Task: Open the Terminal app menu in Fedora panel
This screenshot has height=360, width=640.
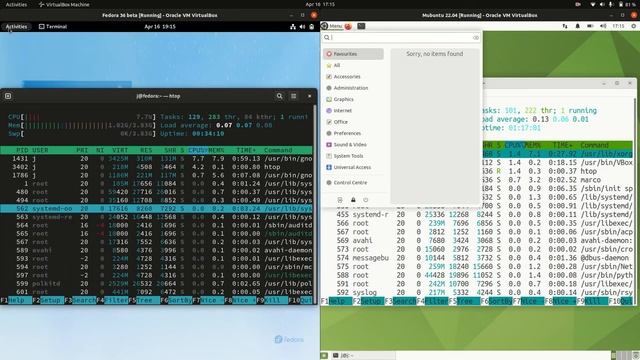Action: [53, 27]
